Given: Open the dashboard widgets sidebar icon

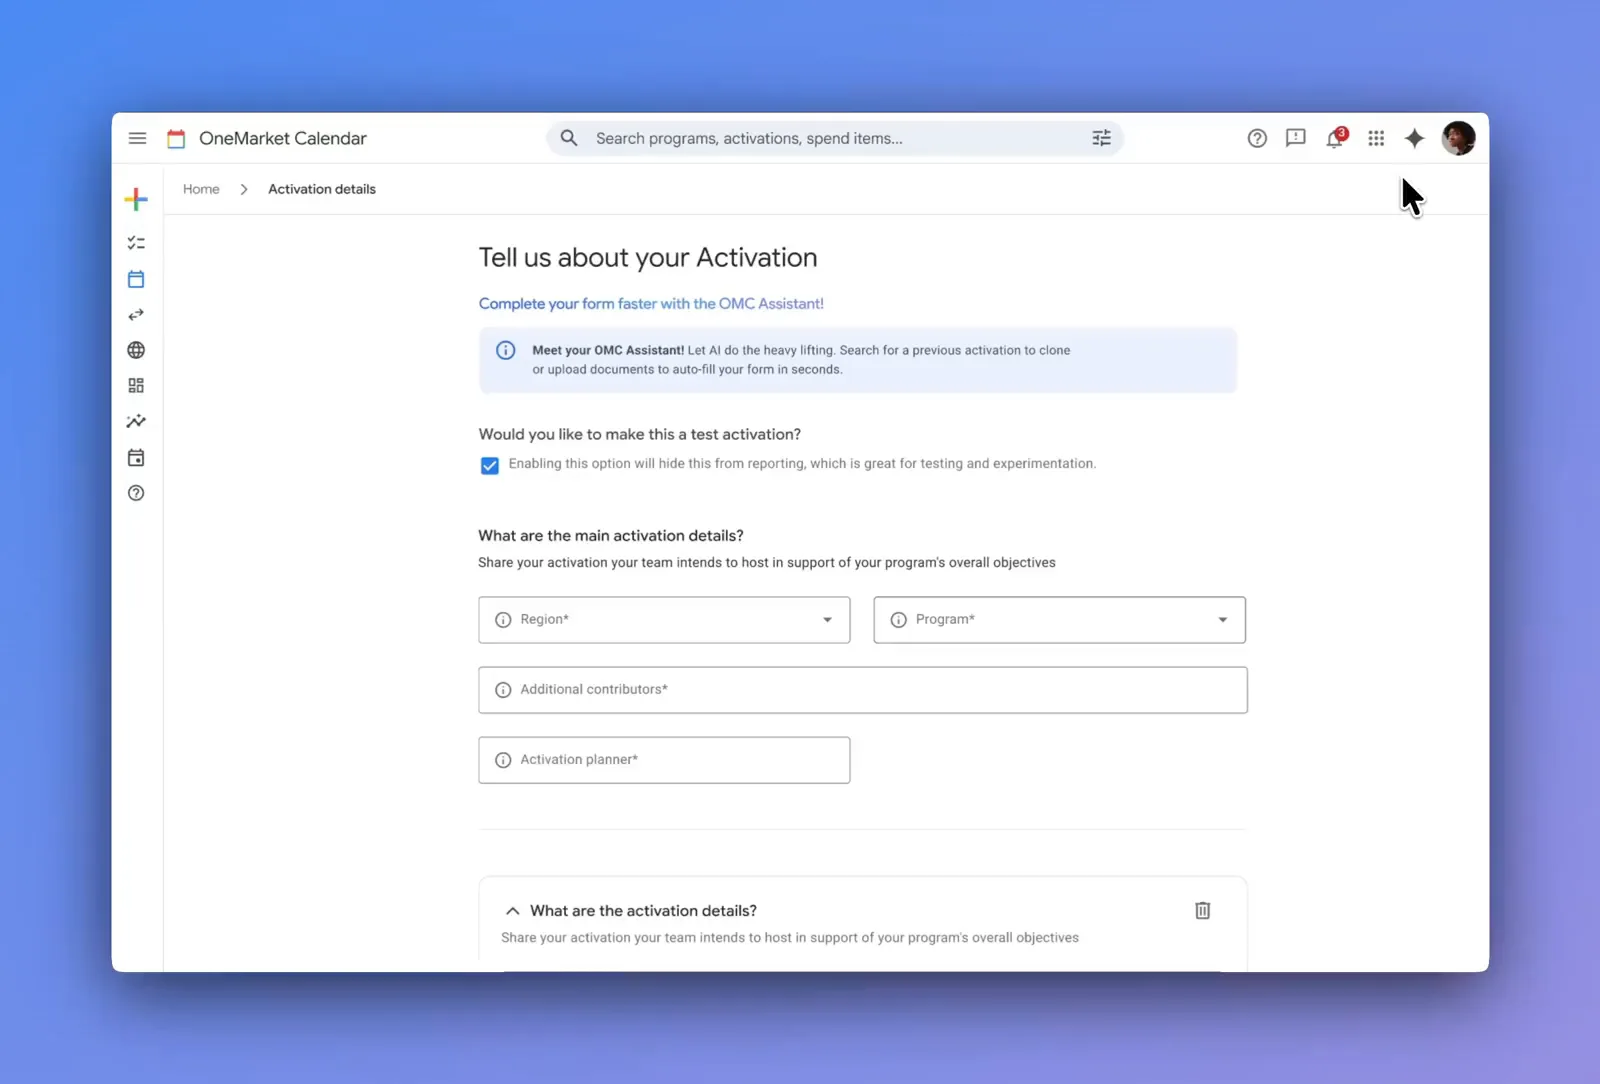Looking at the screenshot, I should pos(136,386).
